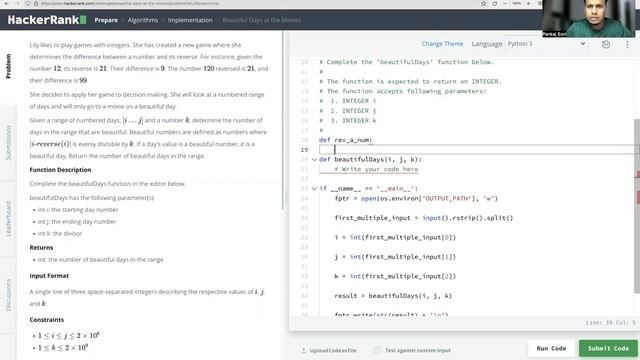Screen dimensions: 640x360
Task: Click 'def rev_a_num:' code line
Action: click(x=345, y=140)
